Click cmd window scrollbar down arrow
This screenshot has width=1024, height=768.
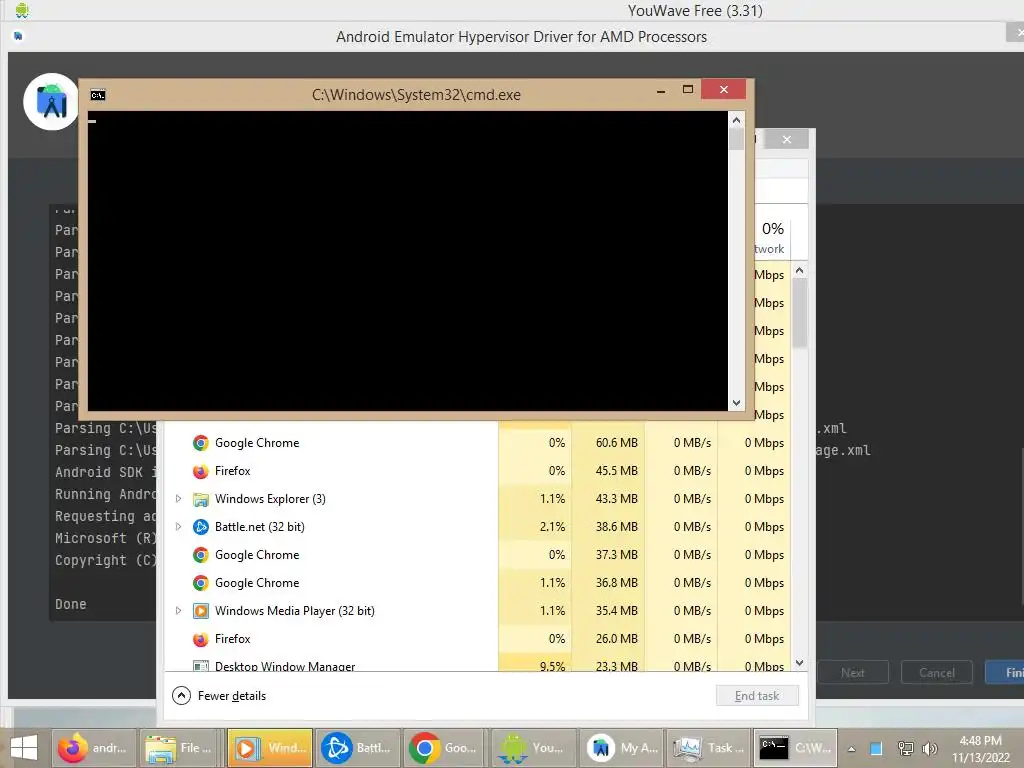736,403
